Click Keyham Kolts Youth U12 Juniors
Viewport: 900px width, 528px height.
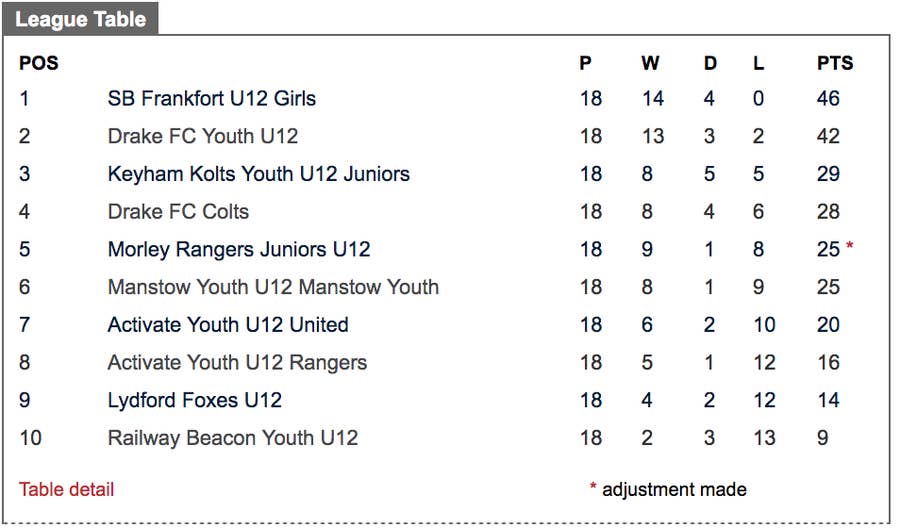pyautogui.click(x=258, y=174)
